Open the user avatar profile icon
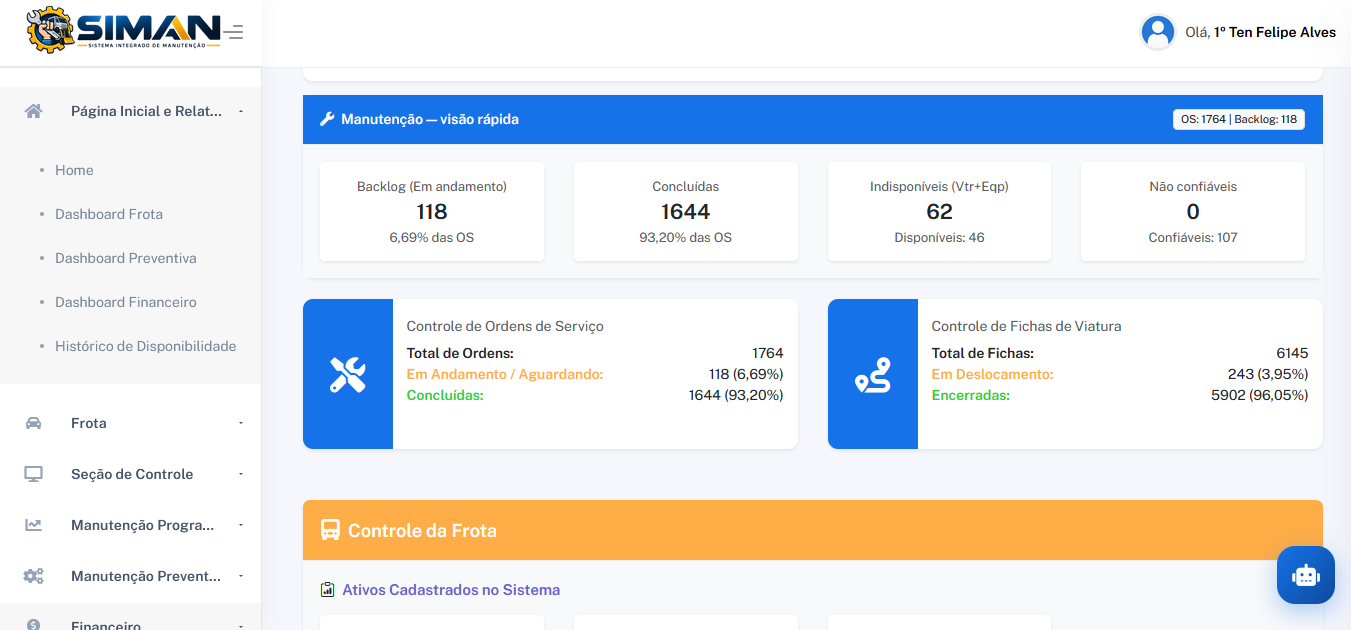1351x630 pixels. click(x=1157, y=32)
